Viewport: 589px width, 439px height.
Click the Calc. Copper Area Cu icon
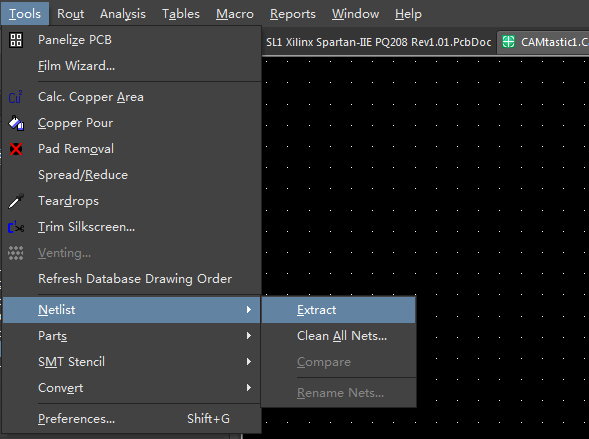(15, 97)
